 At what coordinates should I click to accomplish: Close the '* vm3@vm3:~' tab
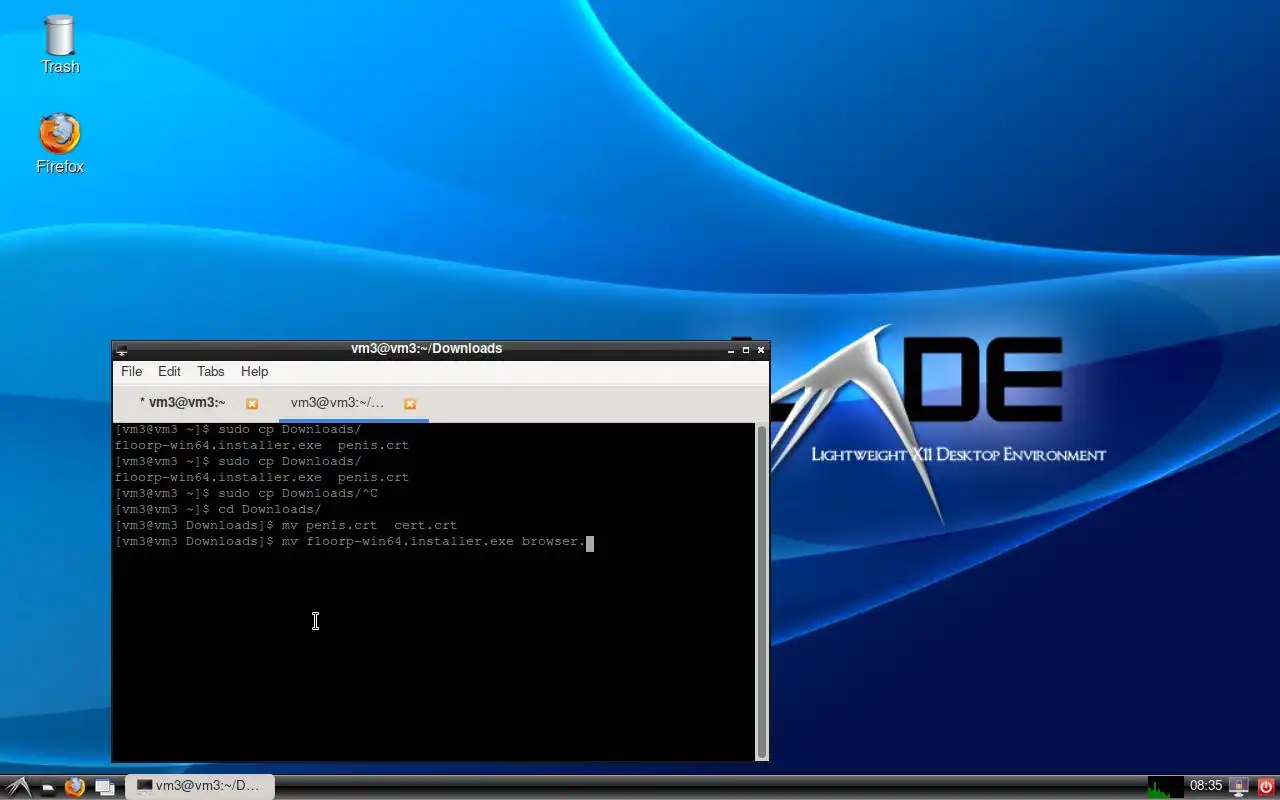click(x=252, y=404)
